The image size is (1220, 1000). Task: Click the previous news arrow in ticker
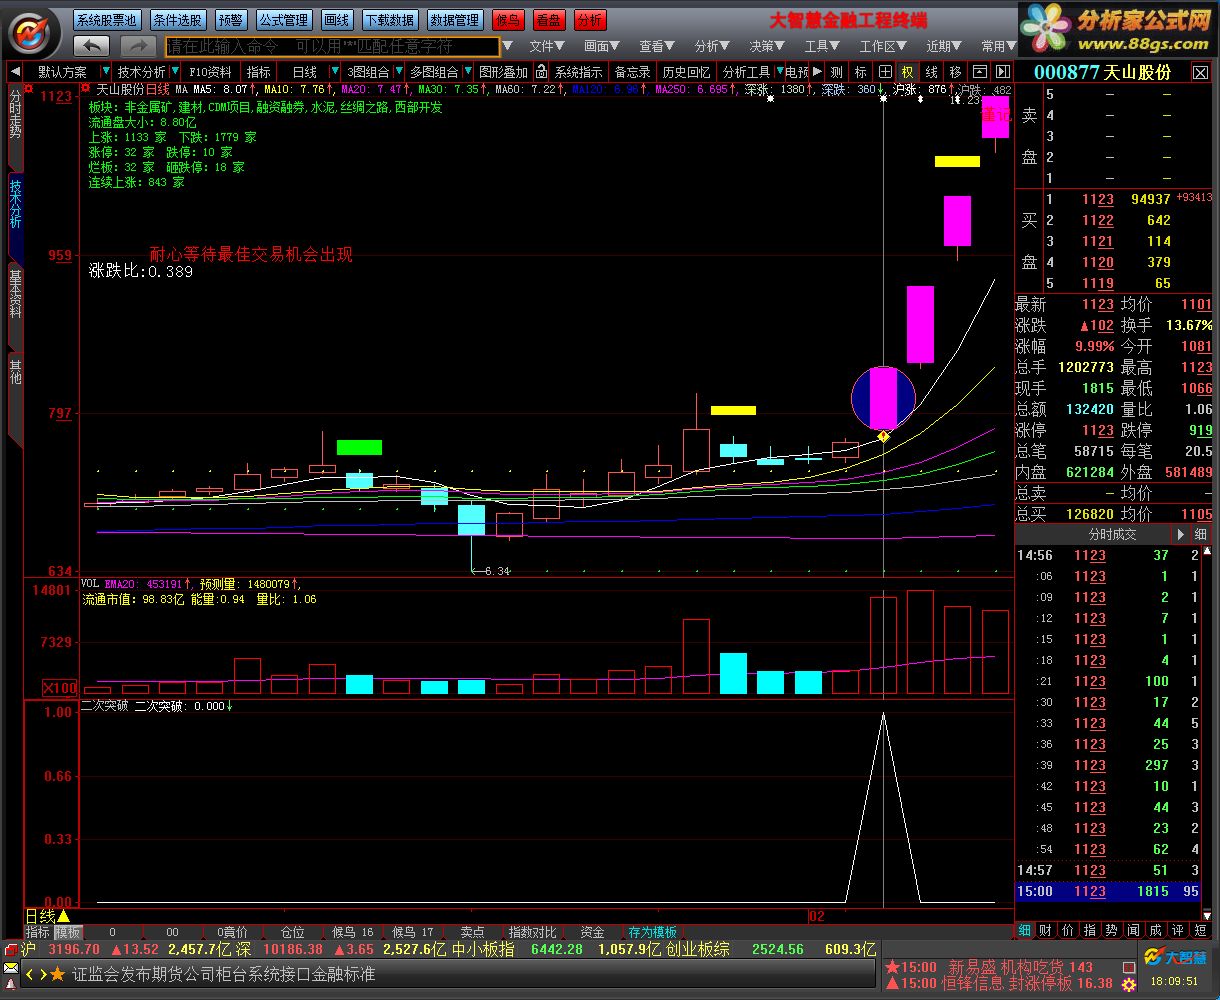tap(30, 974)
